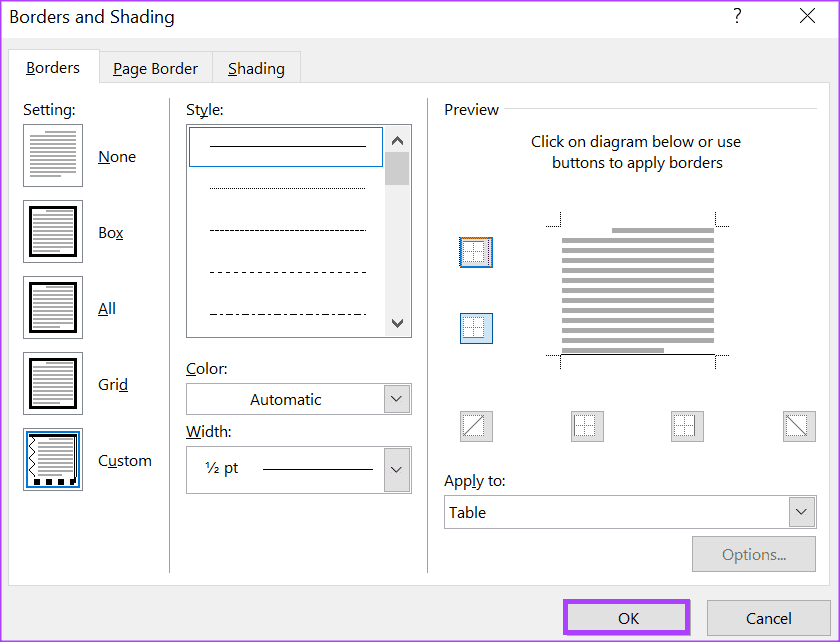Viewport: 840px width, 642px height.
Task: Switch to the Borders tab
Action: (53, 68)
